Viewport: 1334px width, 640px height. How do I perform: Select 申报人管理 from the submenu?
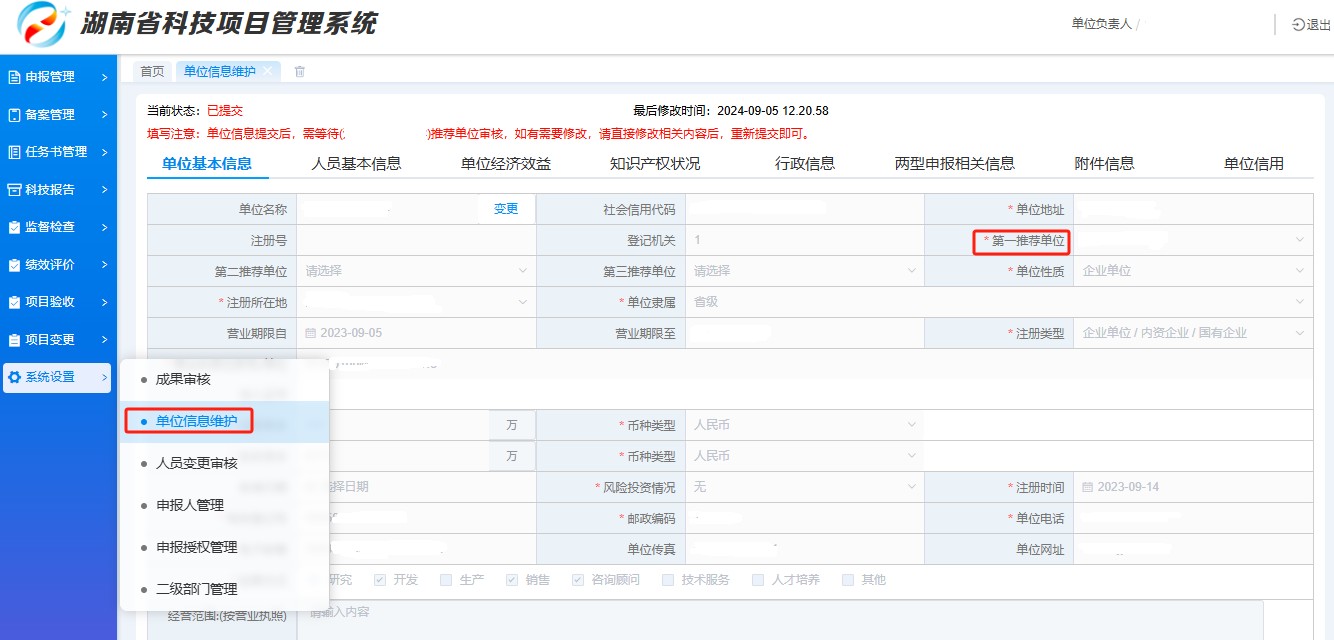(x=190, y=505)
